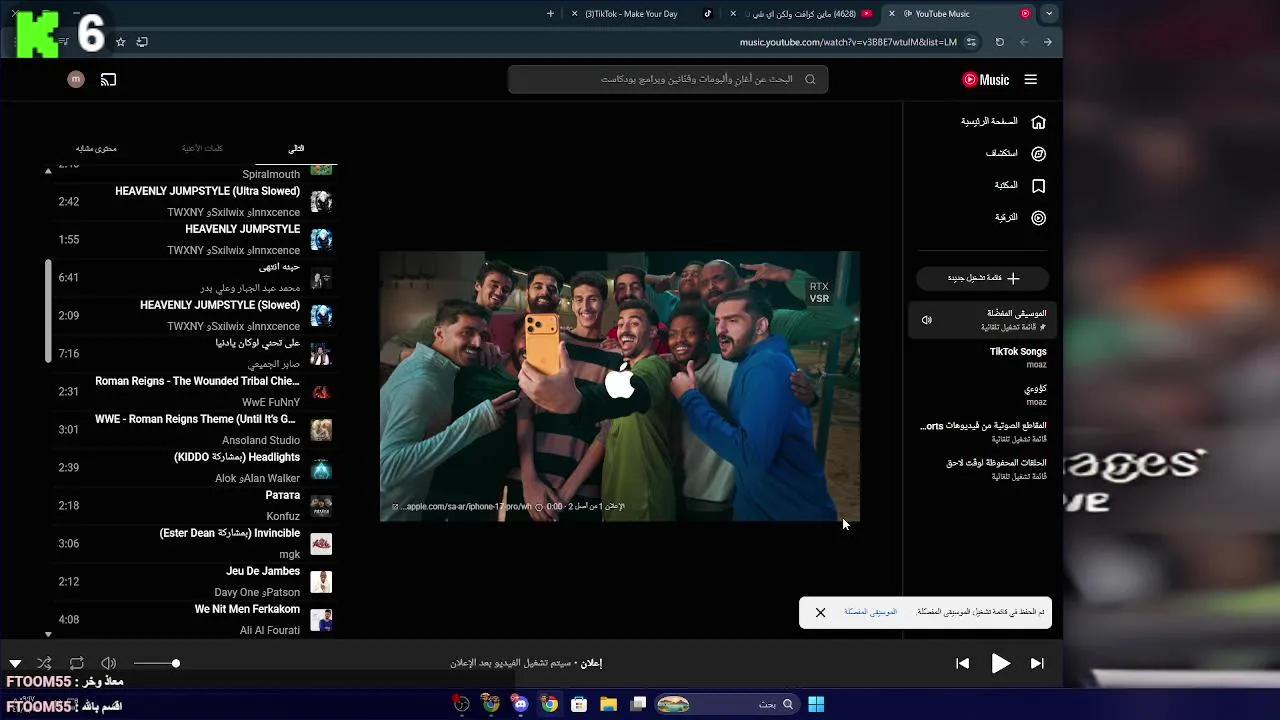The image size is (1280, 720).
Task: Collapse player page with down arrow
Action: coord(15,663)
